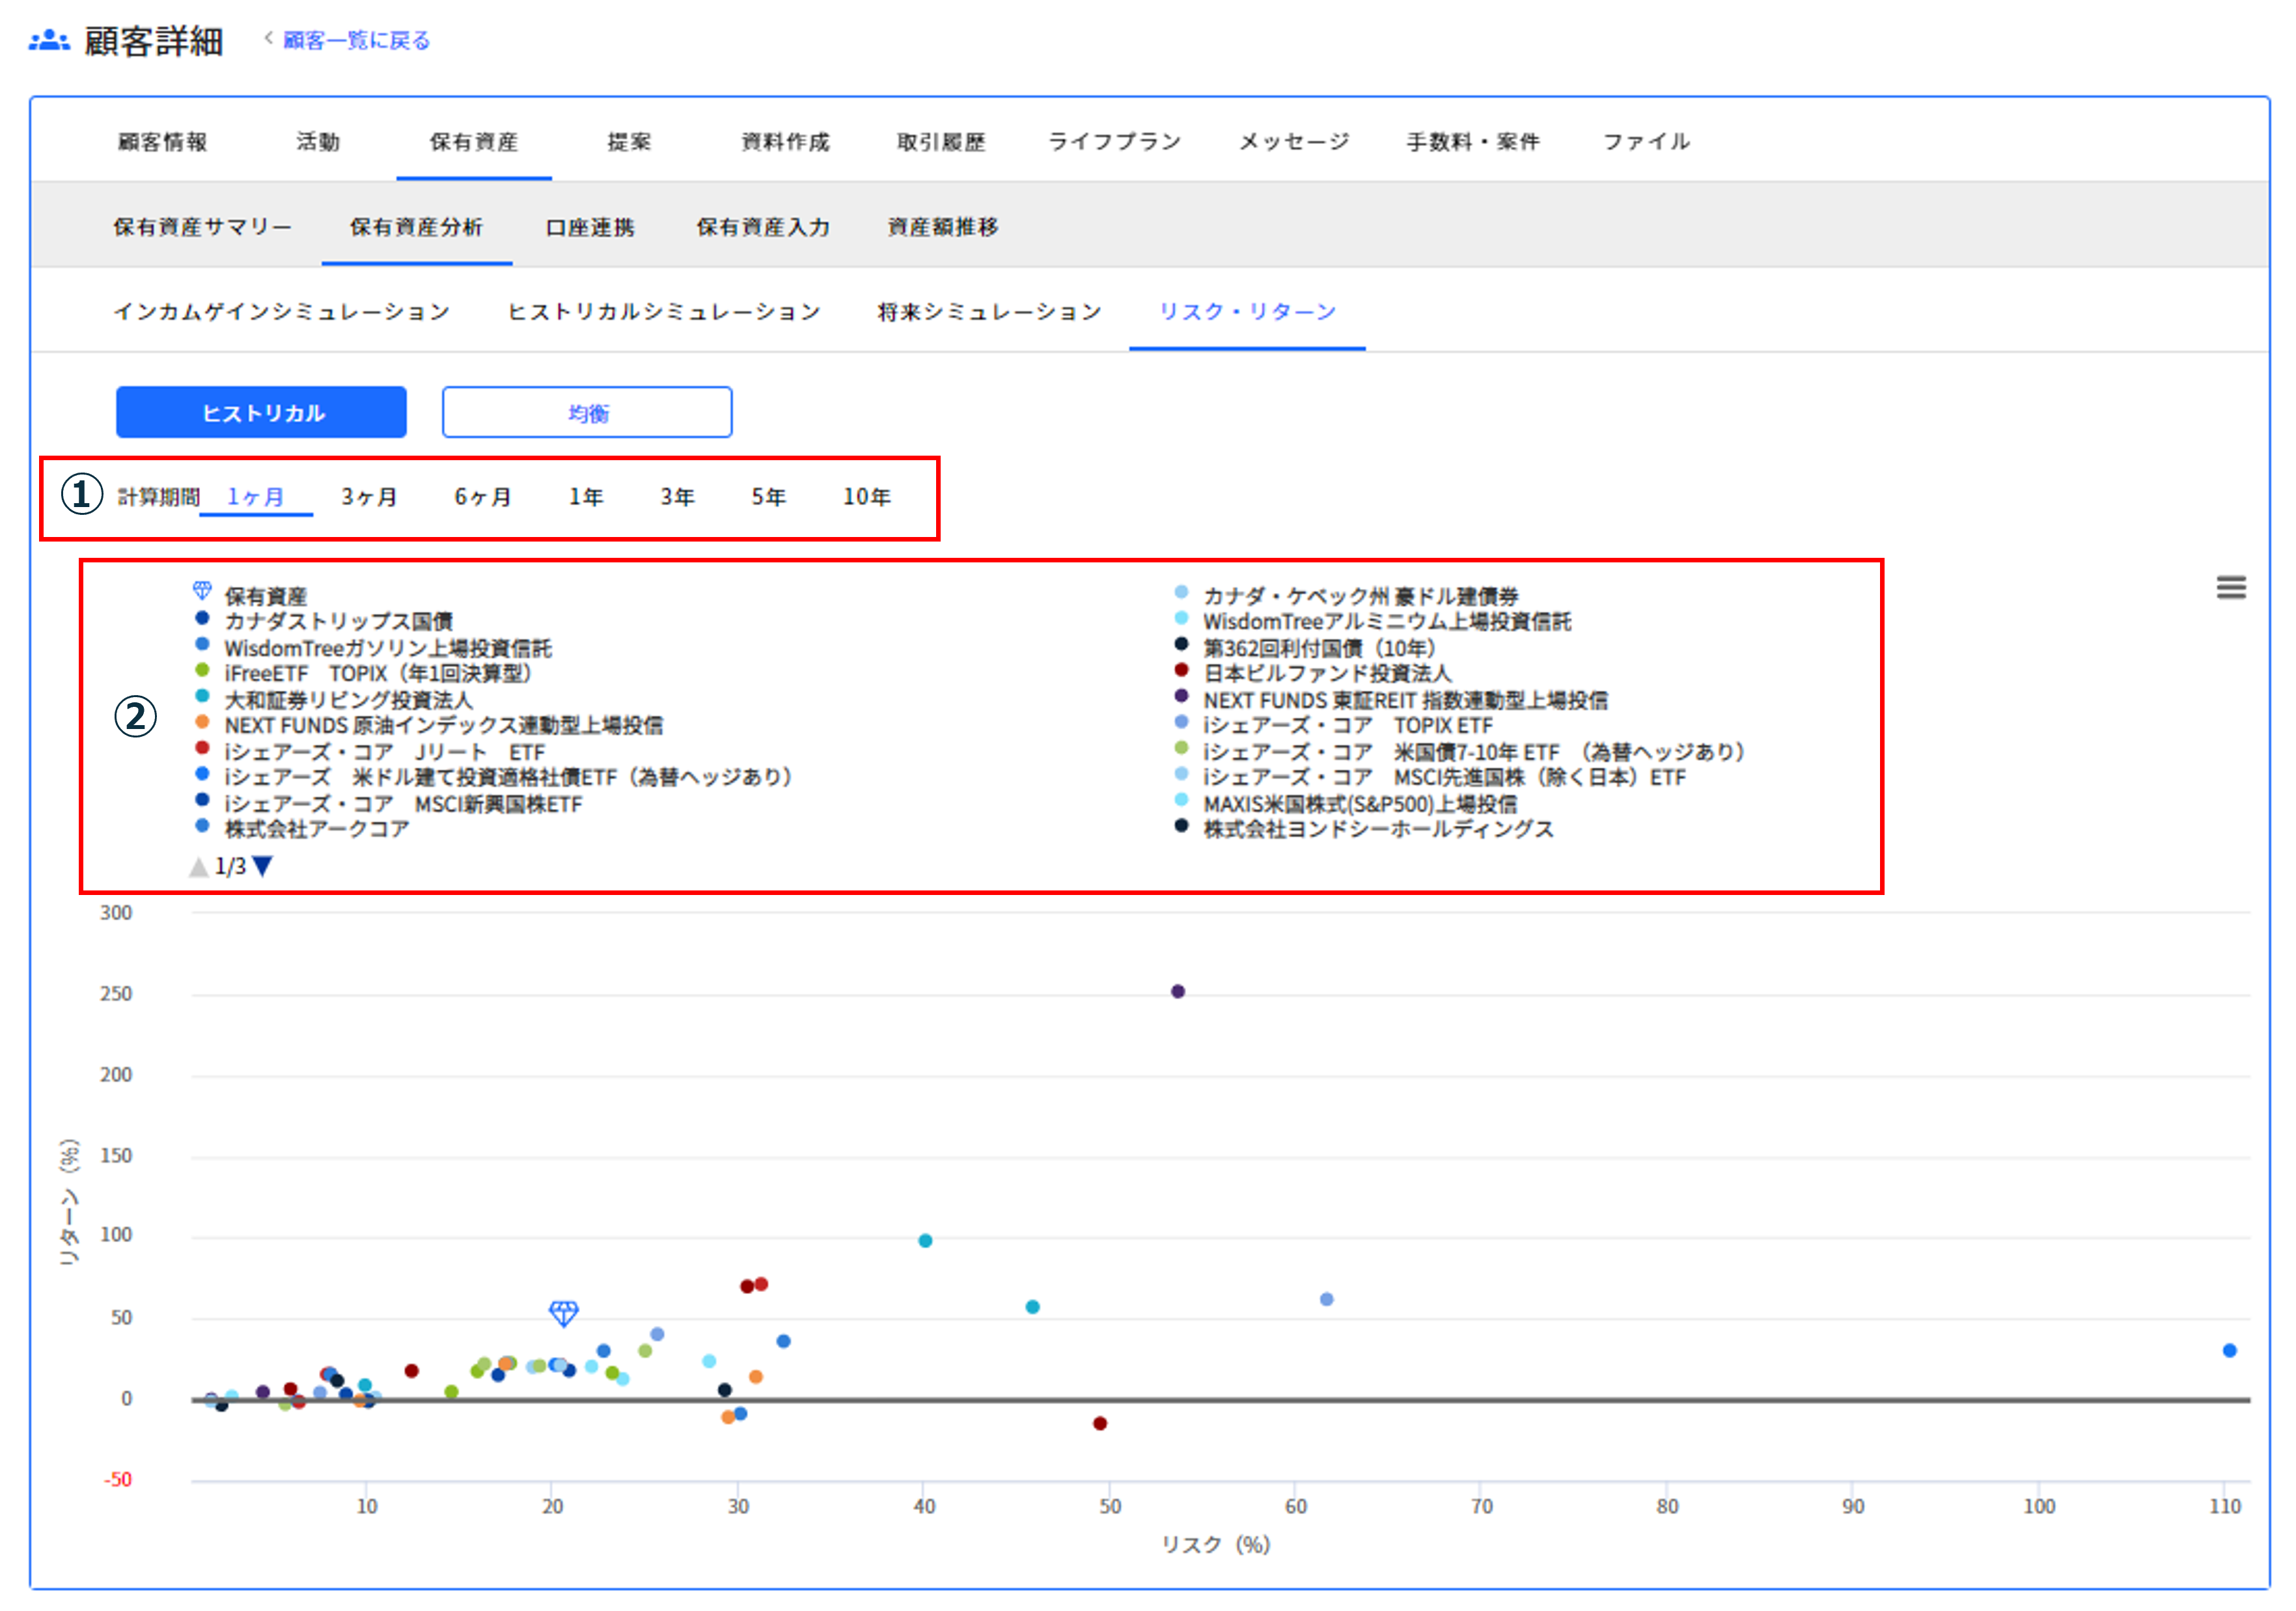This screenshot has height=1611, width=2296.
Task: Toggle カナダストリップス国債 legend series
Action: [338, 621]
